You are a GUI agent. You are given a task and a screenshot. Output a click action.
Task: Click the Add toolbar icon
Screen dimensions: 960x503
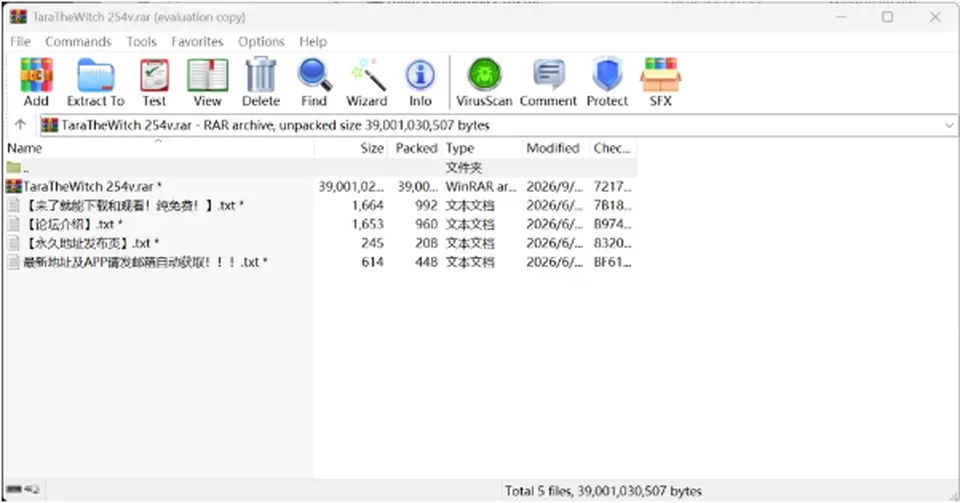coord(36,82)
